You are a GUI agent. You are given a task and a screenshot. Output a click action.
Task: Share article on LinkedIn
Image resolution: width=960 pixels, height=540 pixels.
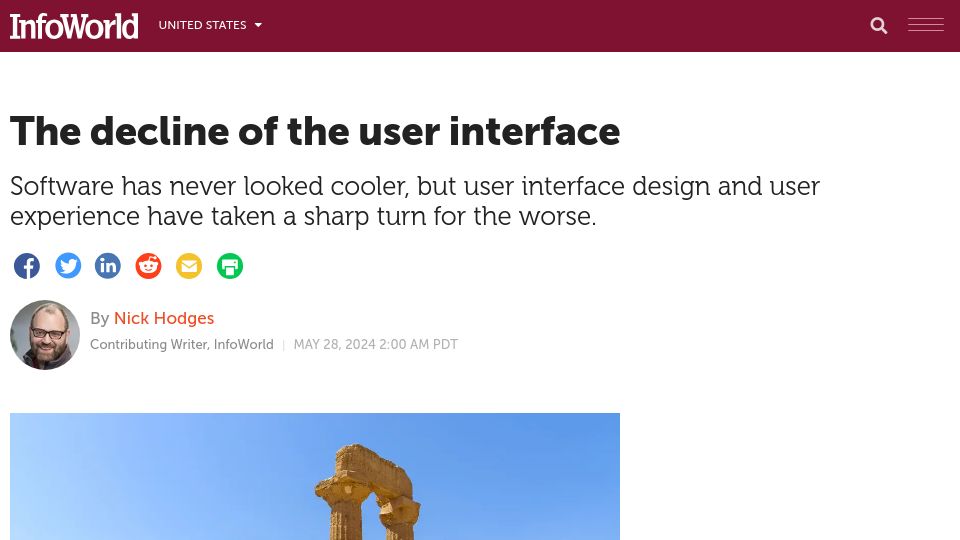pos(108,266)
